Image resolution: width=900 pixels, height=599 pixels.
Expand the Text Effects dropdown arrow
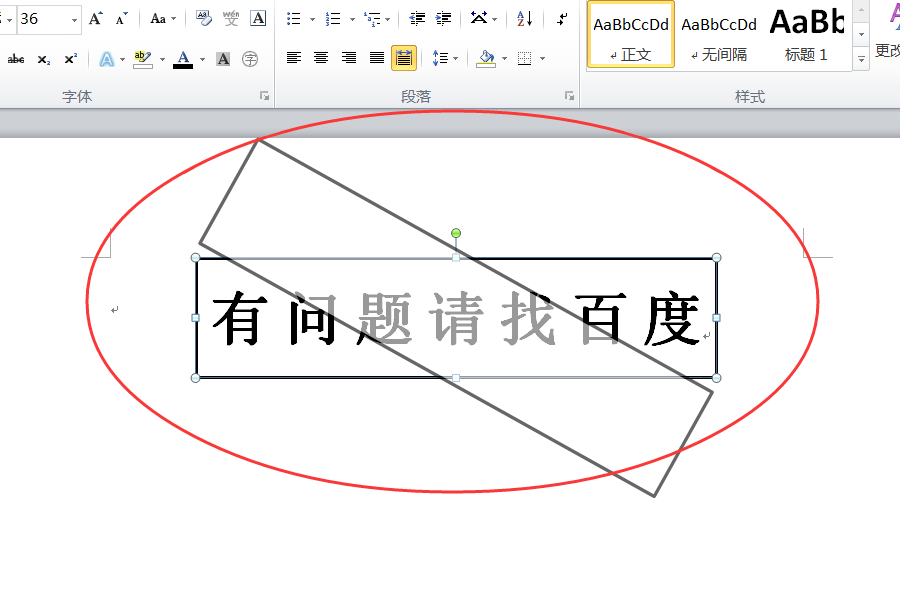[122, 59]
